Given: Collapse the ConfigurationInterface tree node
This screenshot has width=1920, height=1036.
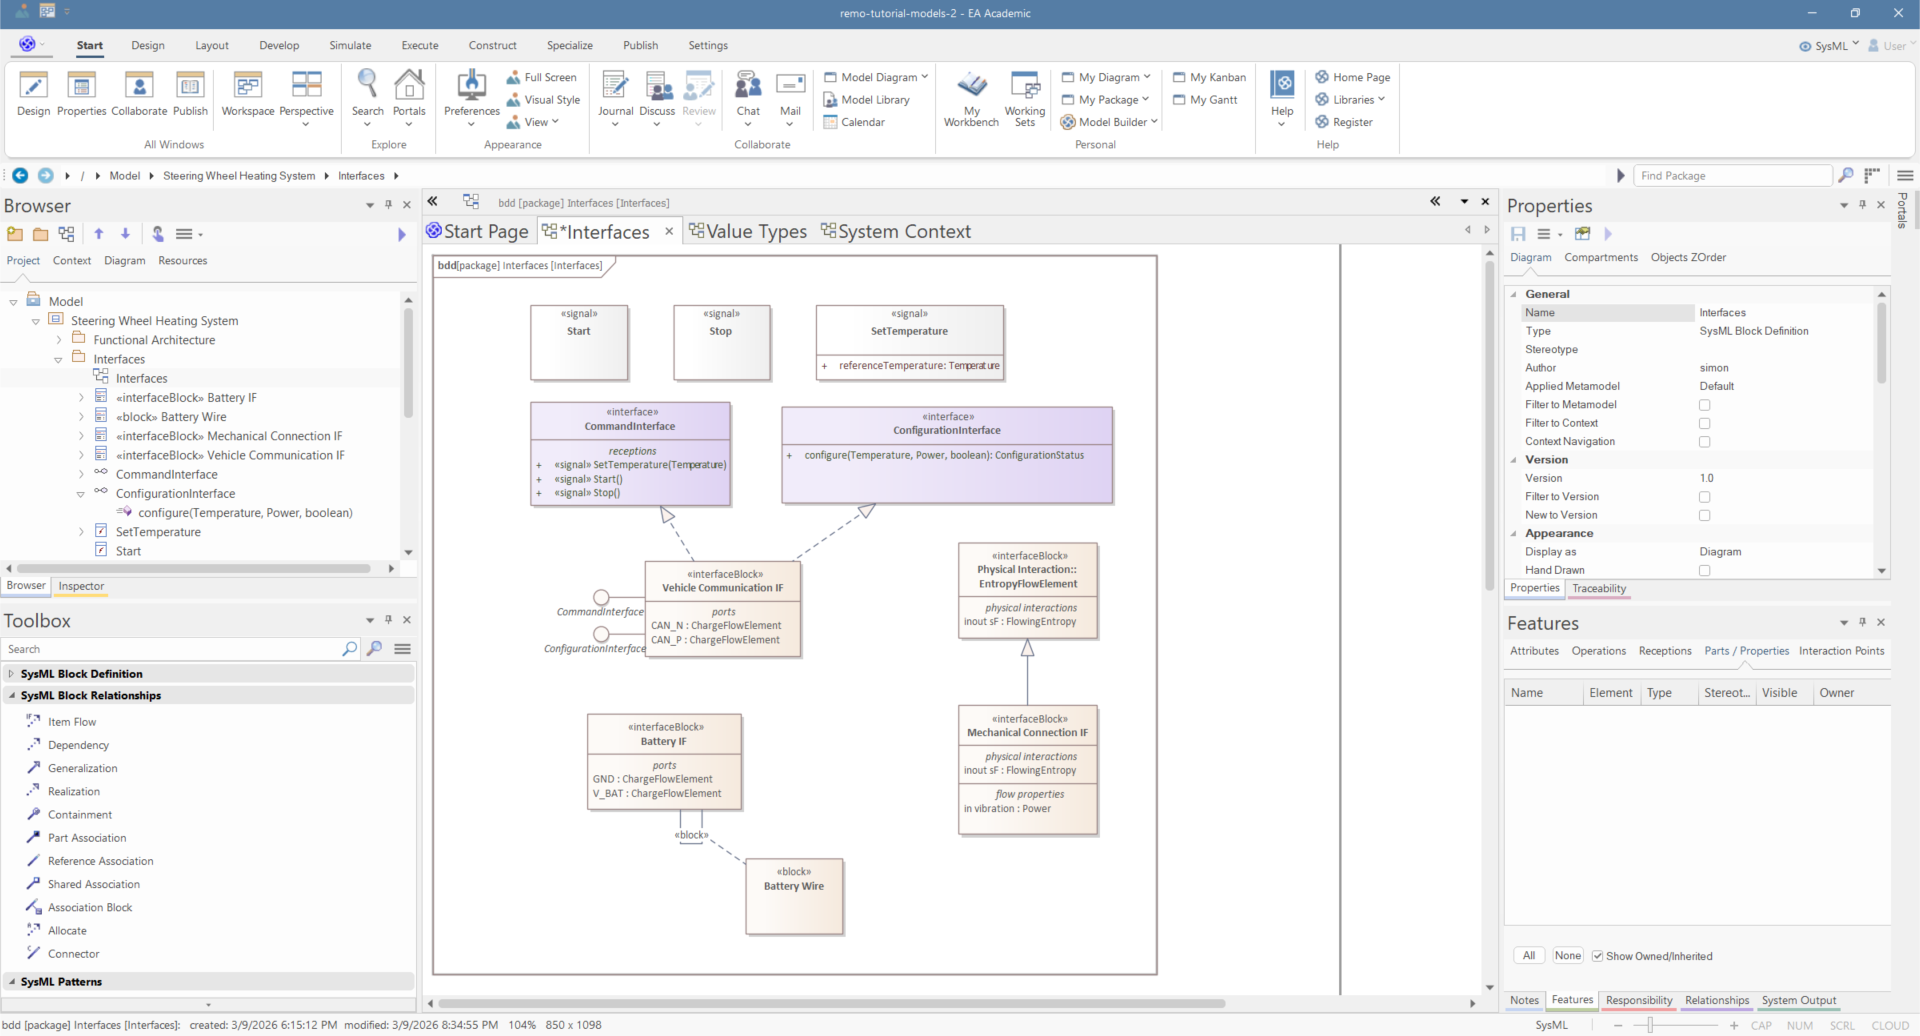Looking at the screenshot, I should tap(81, 494).
